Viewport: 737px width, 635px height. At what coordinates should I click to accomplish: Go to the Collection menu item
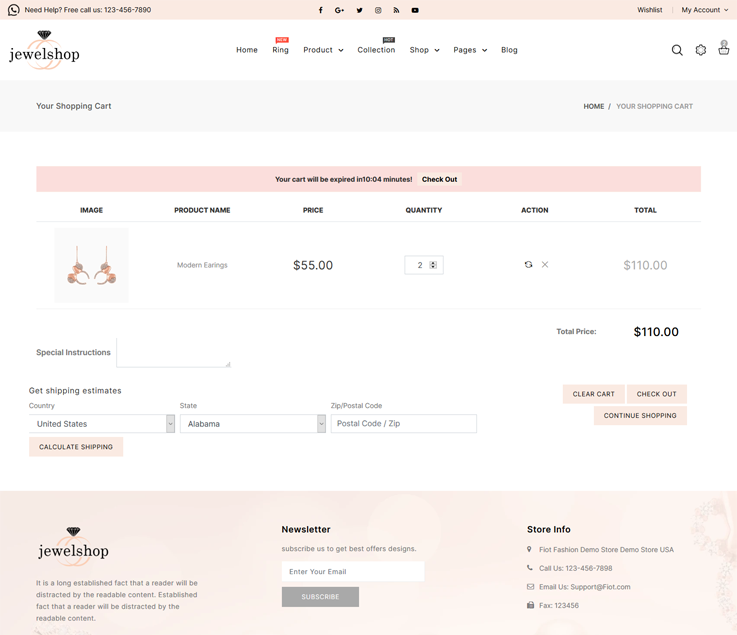(x=376, y=50)
